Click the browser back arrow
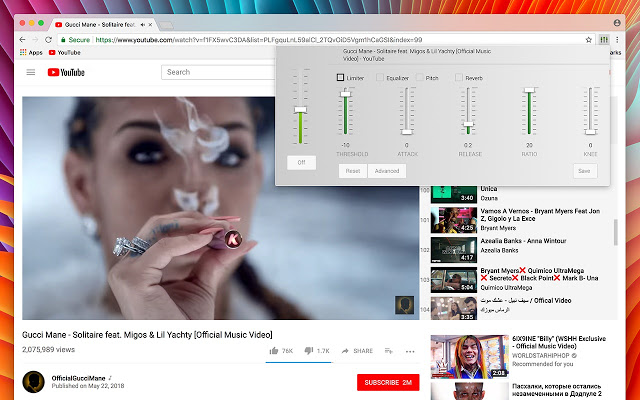Screen dimensions: 640x400 point(22,40)
